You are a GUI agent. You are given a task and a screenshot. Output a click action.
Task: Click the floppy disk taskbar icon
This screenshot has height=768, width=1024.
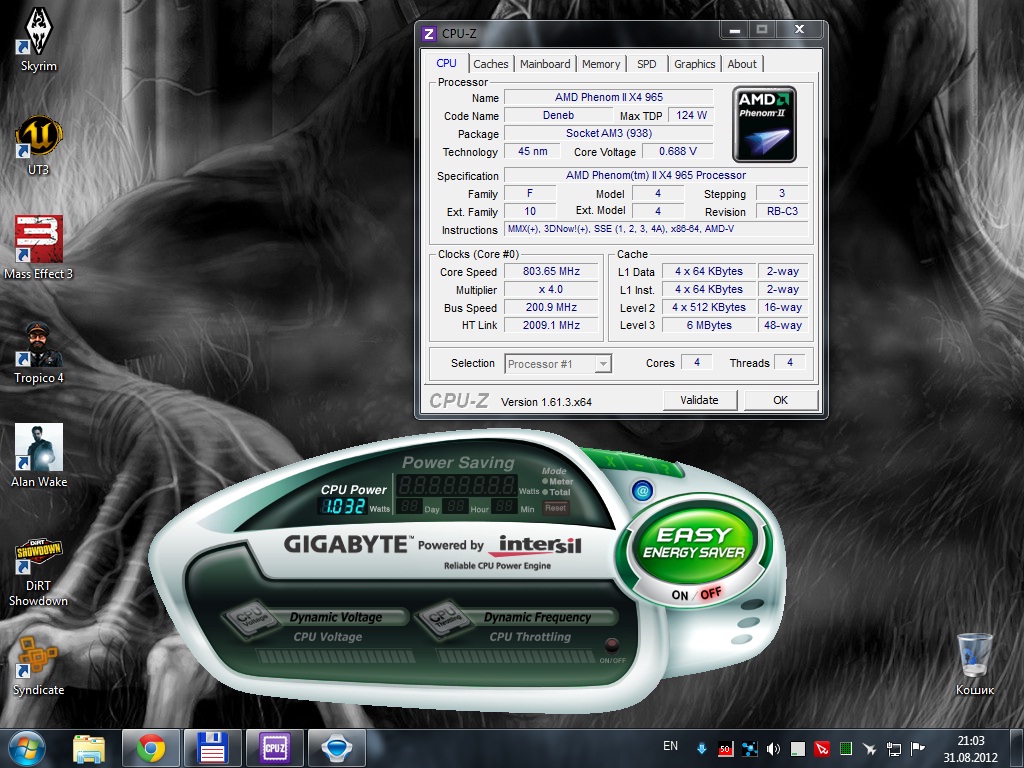[x=212, y=748]
